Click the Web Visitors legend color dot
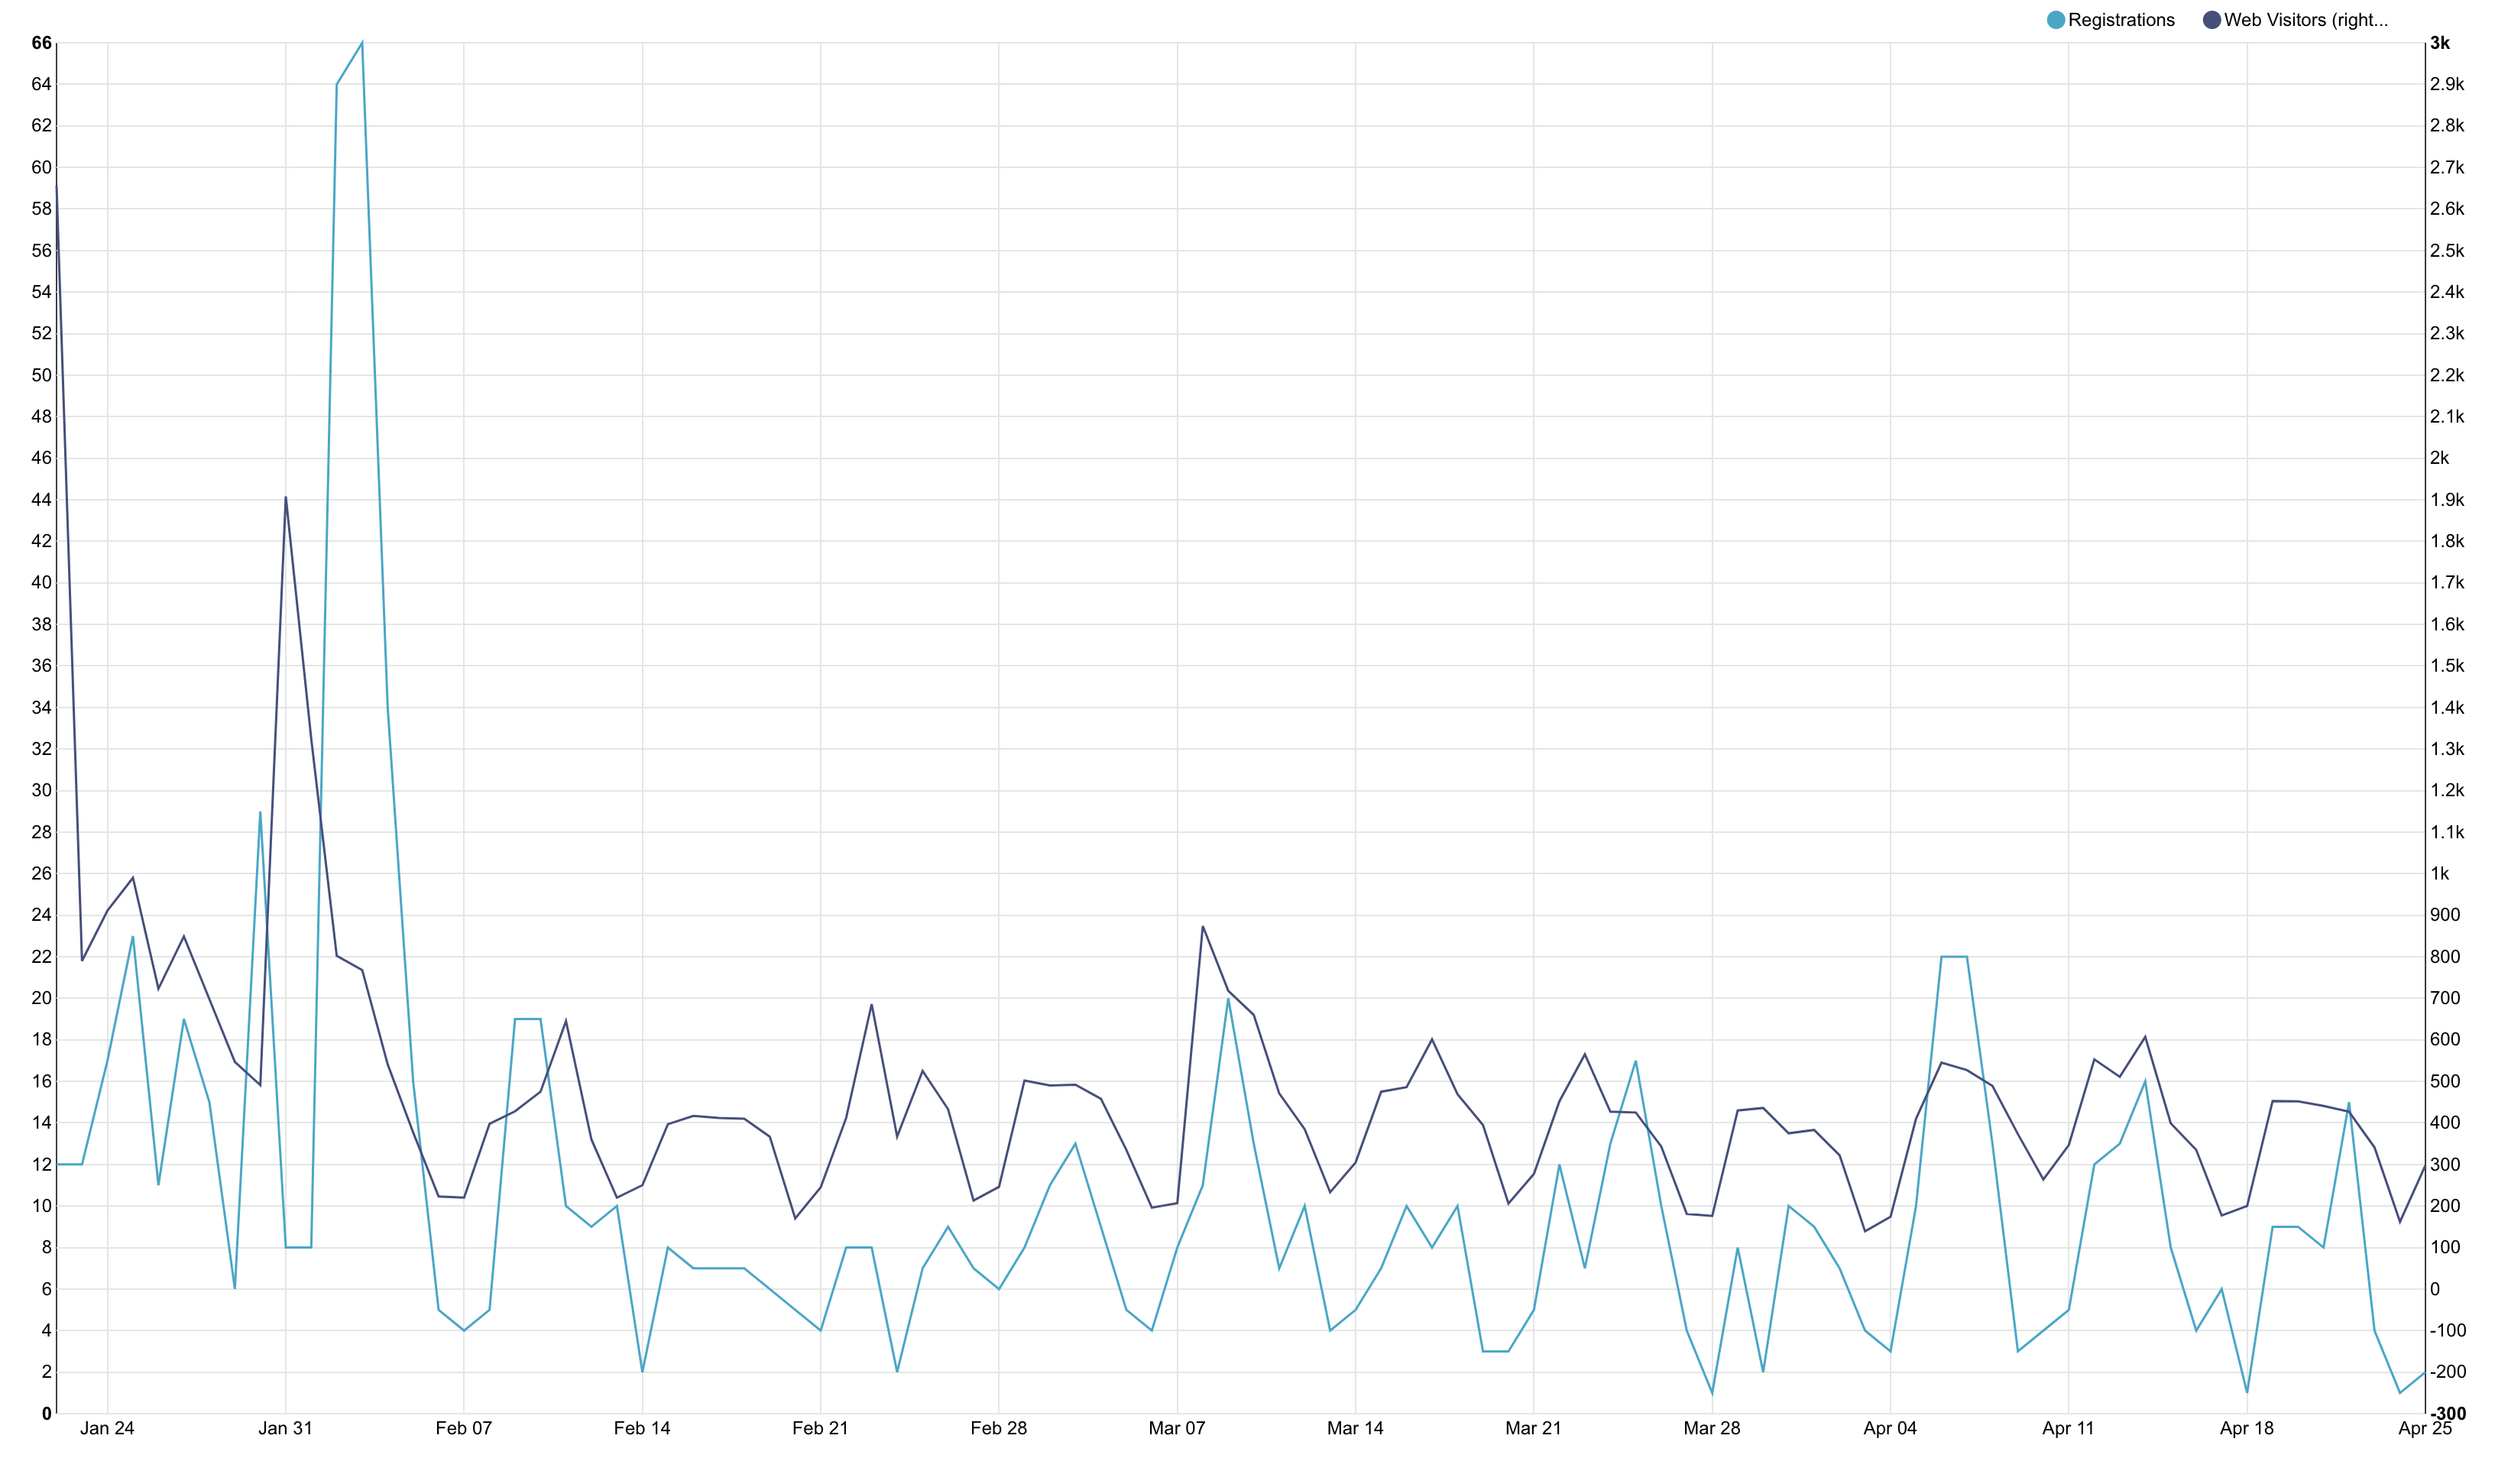2508x1484 pixels. pos(2211,20)
